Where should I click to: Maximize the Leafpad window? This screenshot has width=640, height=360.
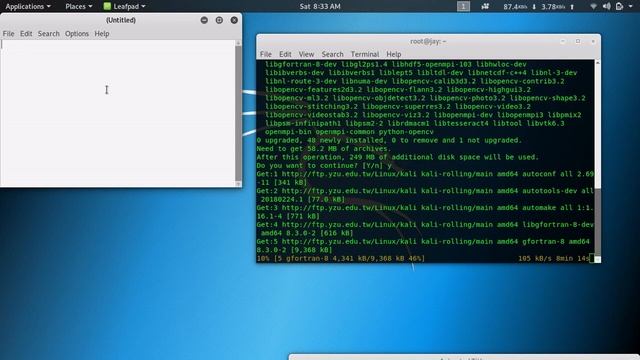(219, 20)
